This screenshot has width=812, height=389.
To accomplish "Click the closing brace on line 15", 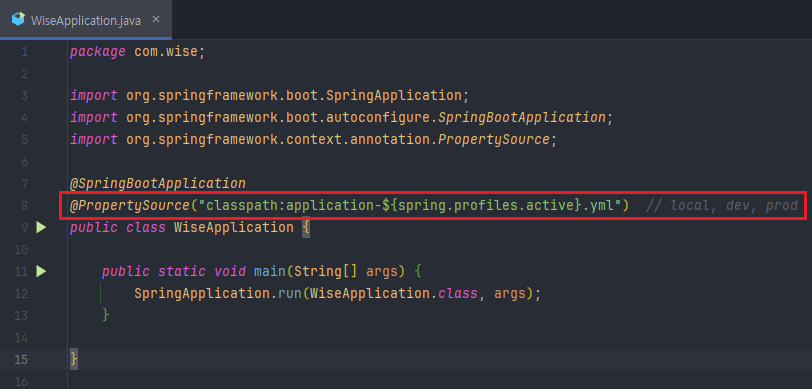I will click(74, 358).
